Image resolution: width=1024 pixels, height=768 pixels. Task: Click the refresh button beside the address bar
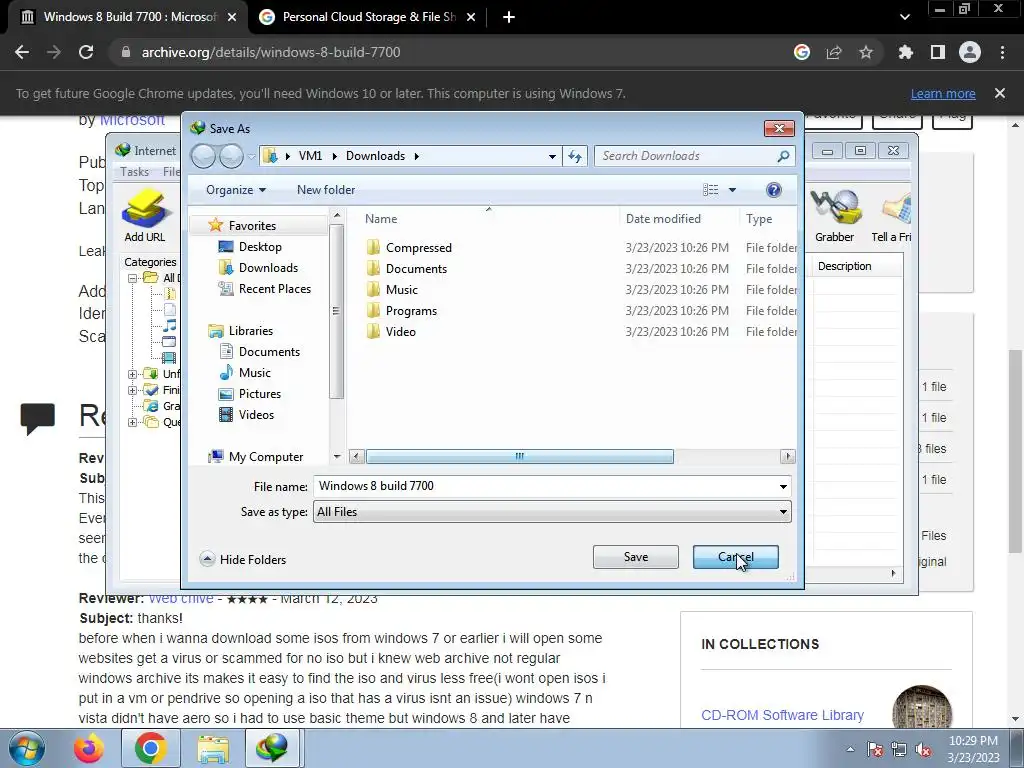point(575,156)
